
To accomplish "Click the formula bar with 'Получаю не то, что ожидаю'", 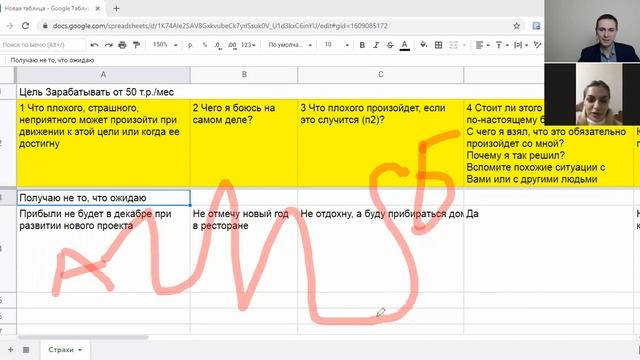I will (x=273, y=60).
